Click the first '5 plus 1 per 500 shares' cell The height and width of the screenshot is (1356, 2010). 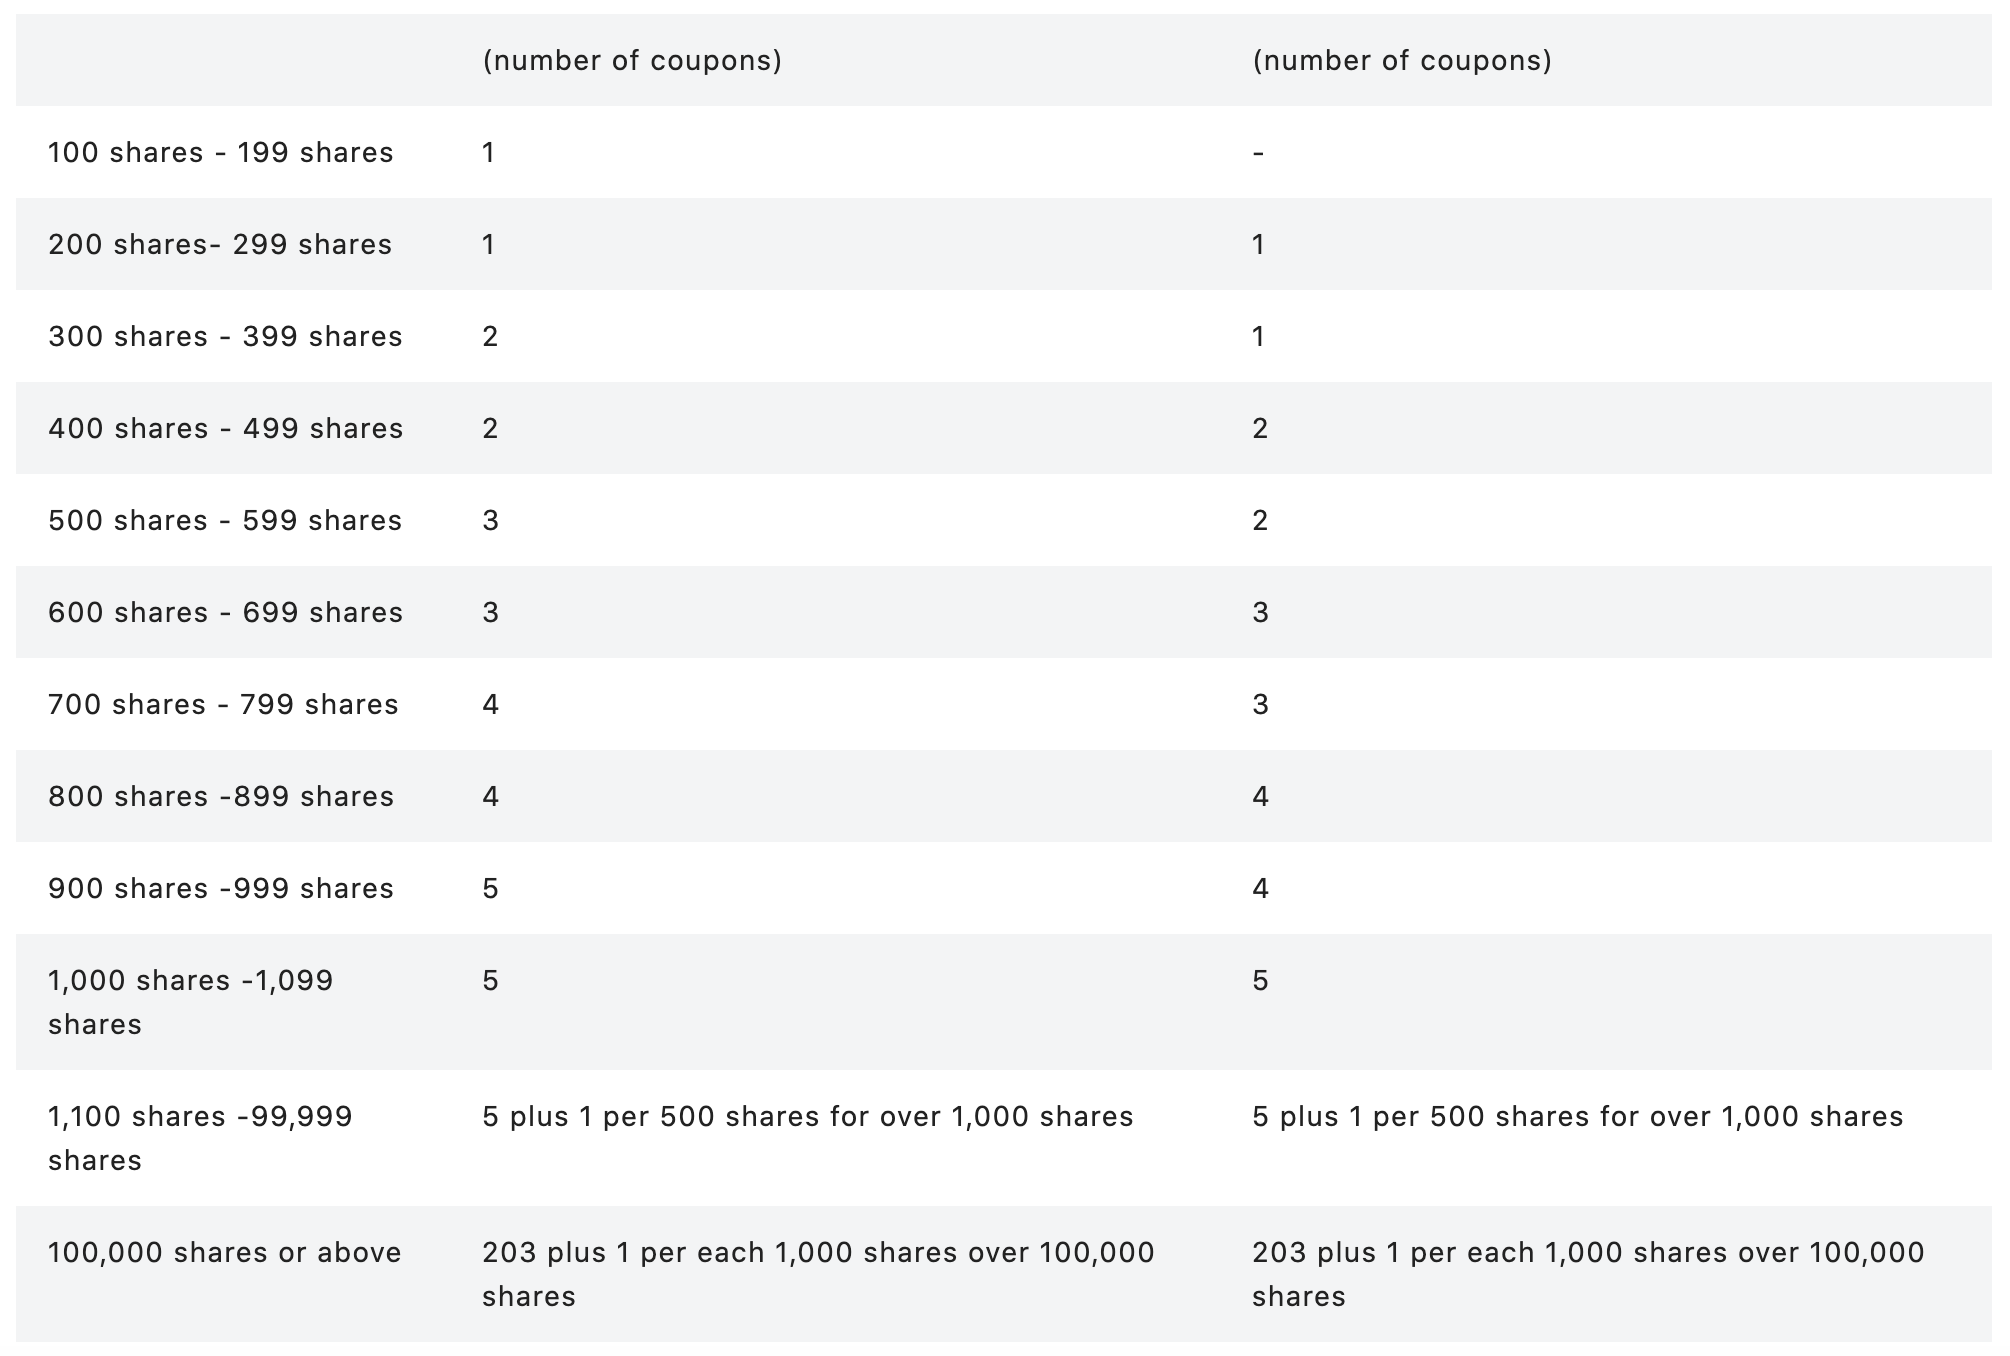[x=807, y=1117]
